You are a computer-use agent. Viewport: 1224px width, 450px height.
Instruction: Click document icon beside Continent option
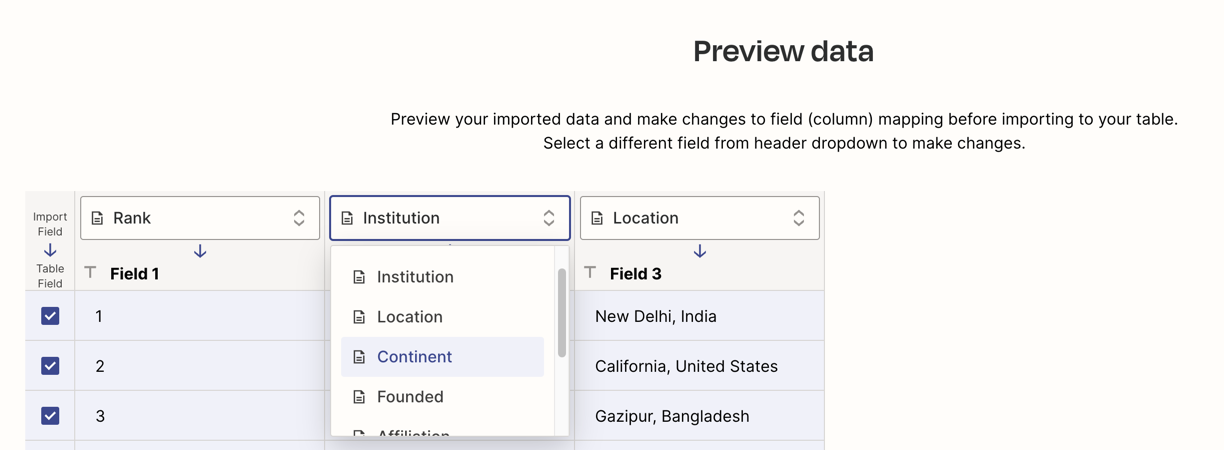pyautogui.click(x=359, y=357)
